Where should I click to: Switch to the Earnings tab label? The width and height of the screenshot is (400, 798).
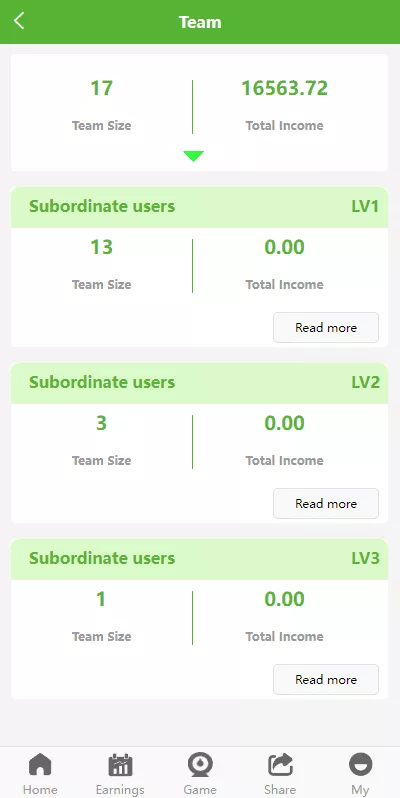(x=120, y=789)
